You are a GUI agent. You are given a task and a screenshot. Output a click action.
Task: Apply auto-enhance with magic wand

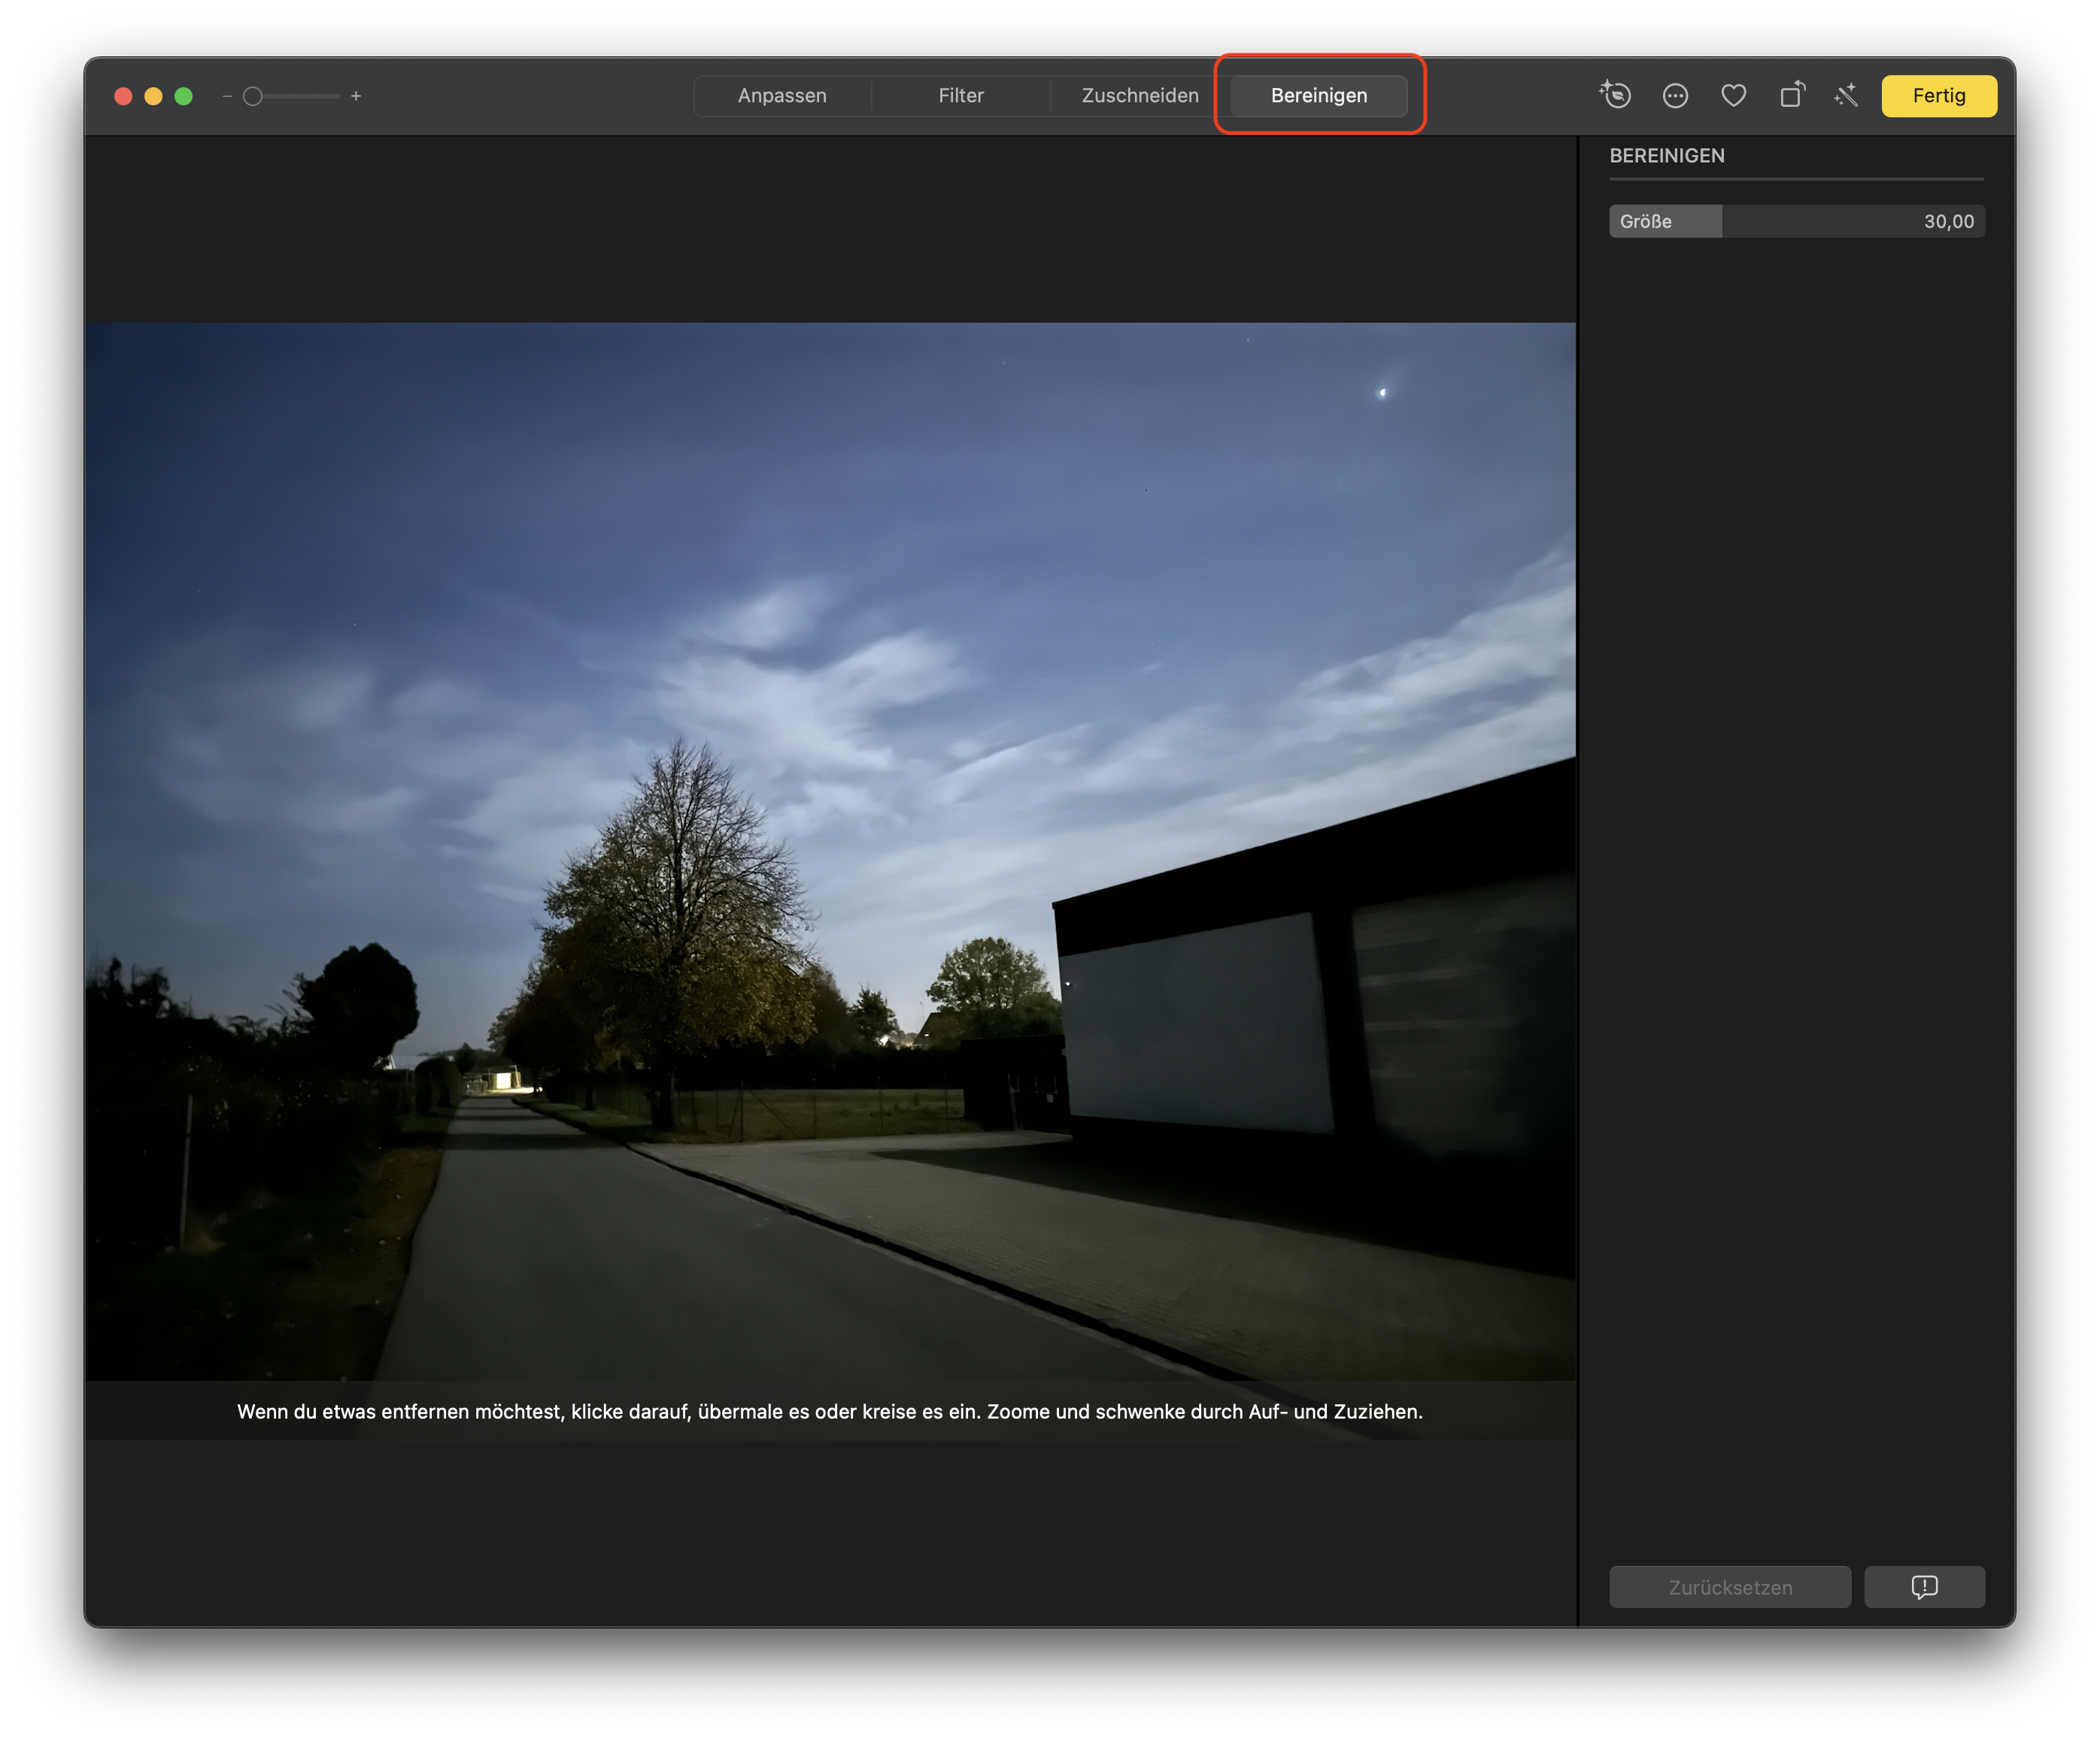[1846, 95]
